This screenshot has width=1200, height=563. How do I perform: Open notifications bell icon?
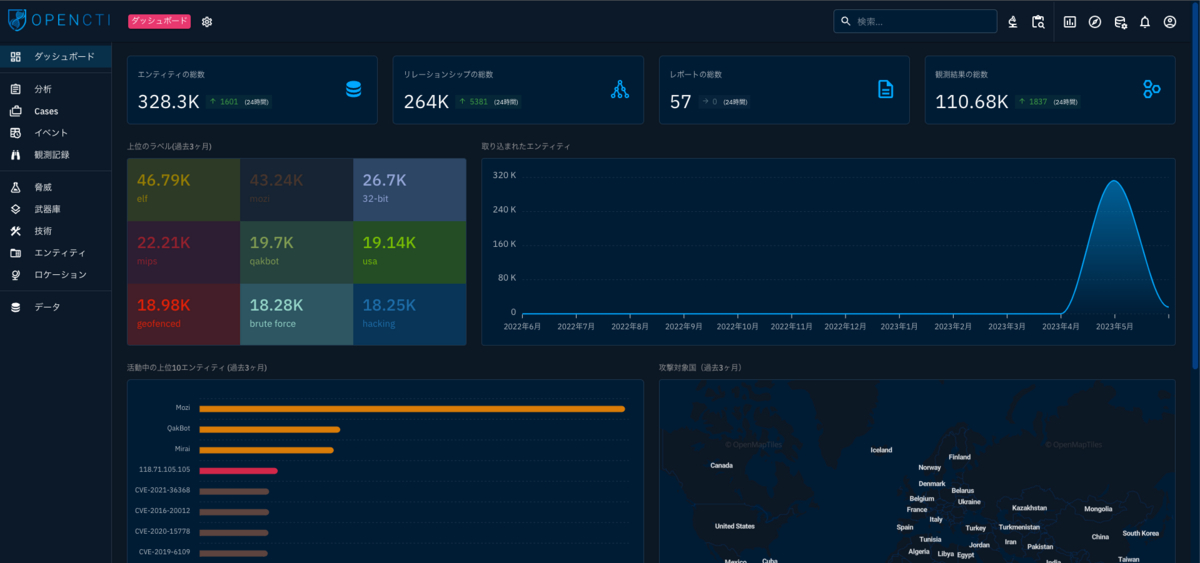click(1145, 21)
